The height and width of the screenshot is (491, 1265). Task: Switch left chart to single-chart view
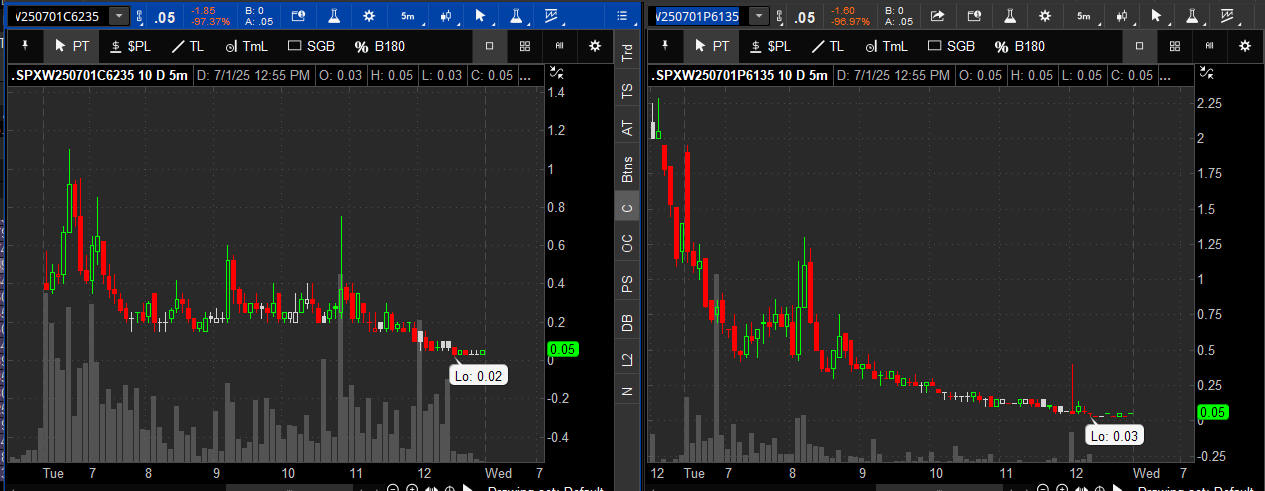(489, 46)
